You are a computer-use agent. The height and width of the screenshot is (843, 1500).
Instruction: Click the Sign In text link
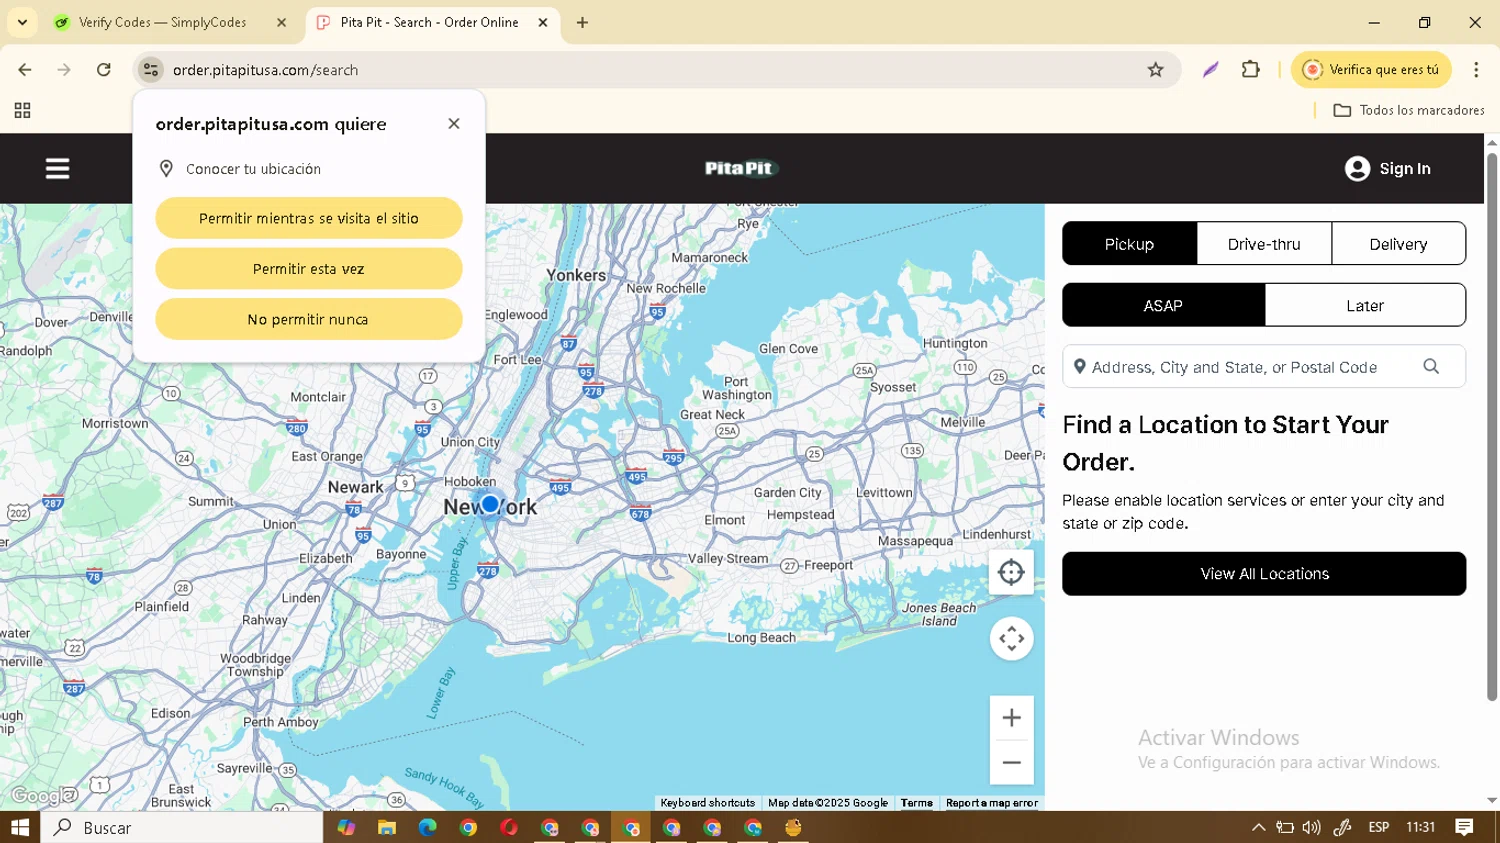(x=1405, y=169)
